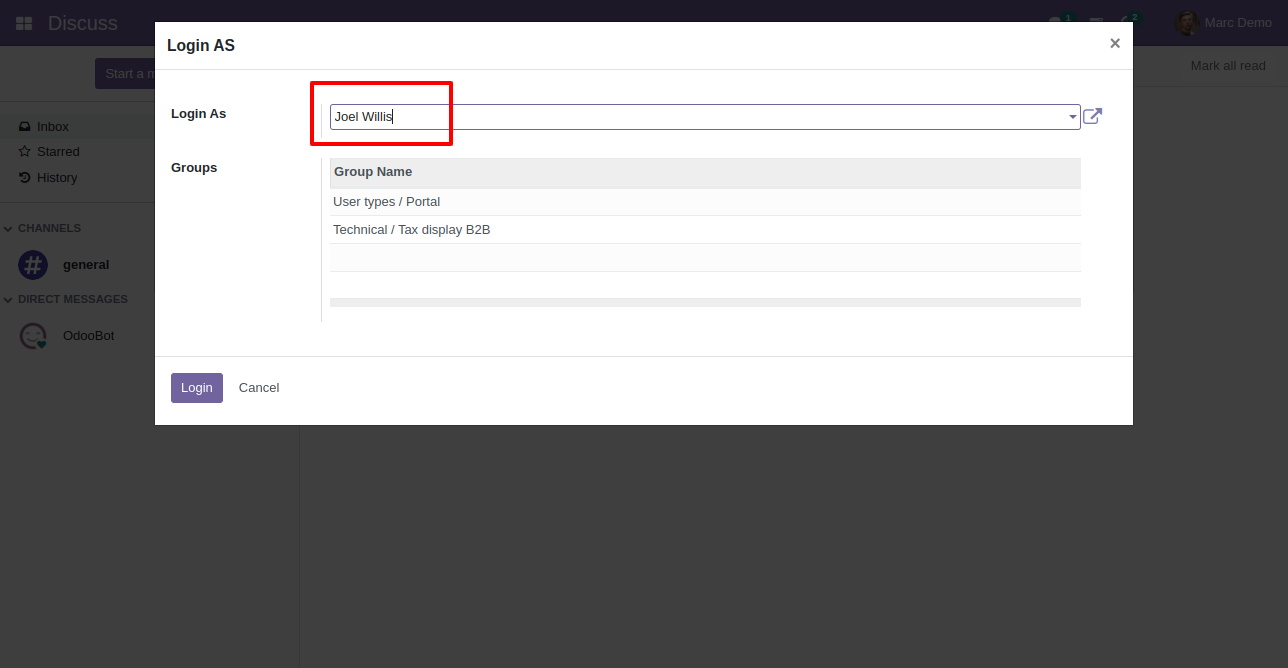
Task: Collapse the DIRECT MESSAGES section
Action: point(66,299)
